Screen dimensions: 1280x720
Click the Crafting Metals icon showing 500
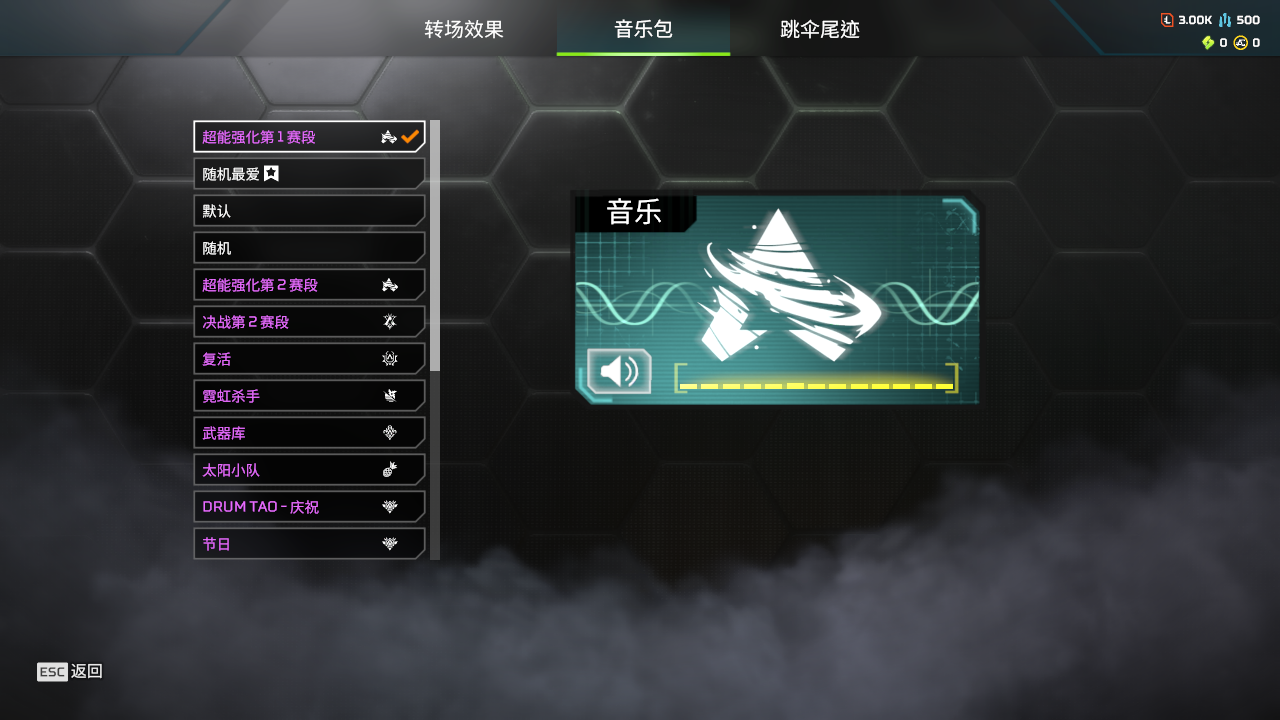[1225, 20]
